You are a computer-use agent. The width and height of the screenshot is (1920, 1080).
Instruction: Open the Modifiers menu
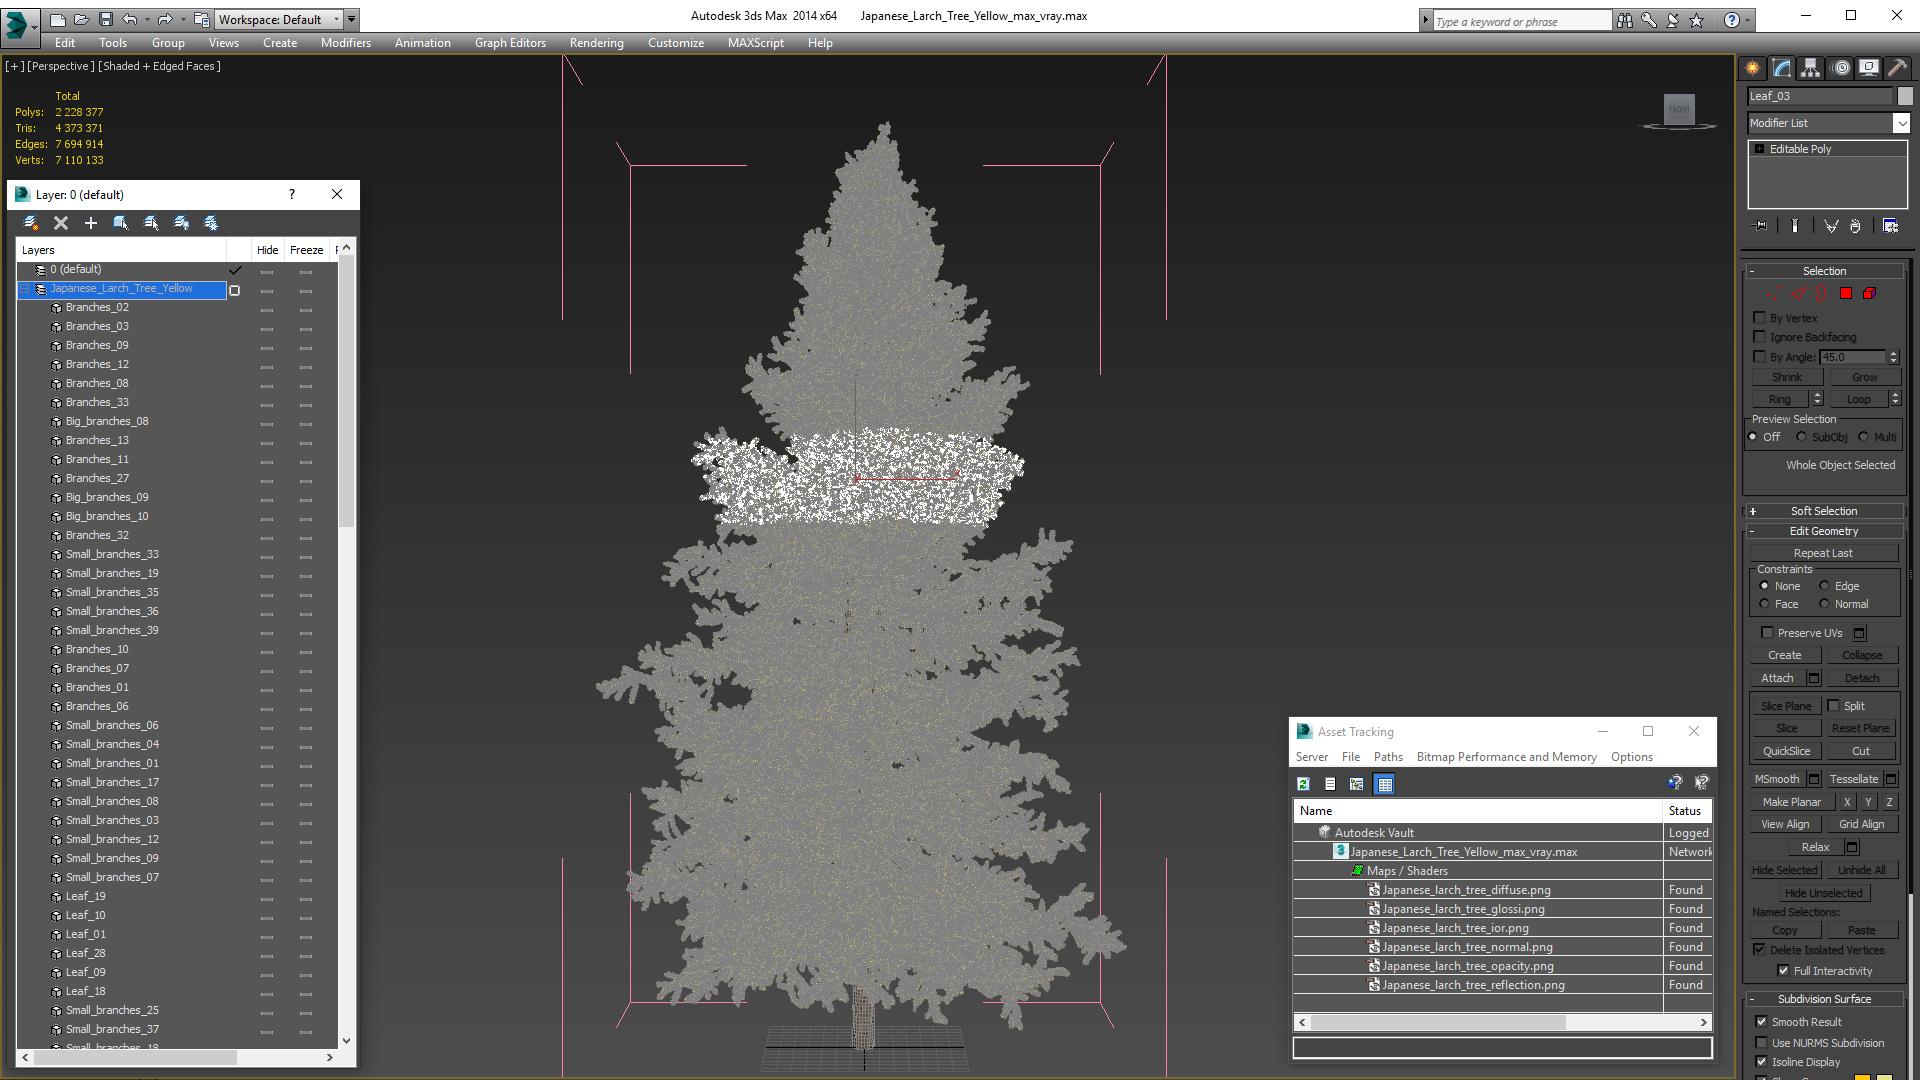tap(345, 43)
